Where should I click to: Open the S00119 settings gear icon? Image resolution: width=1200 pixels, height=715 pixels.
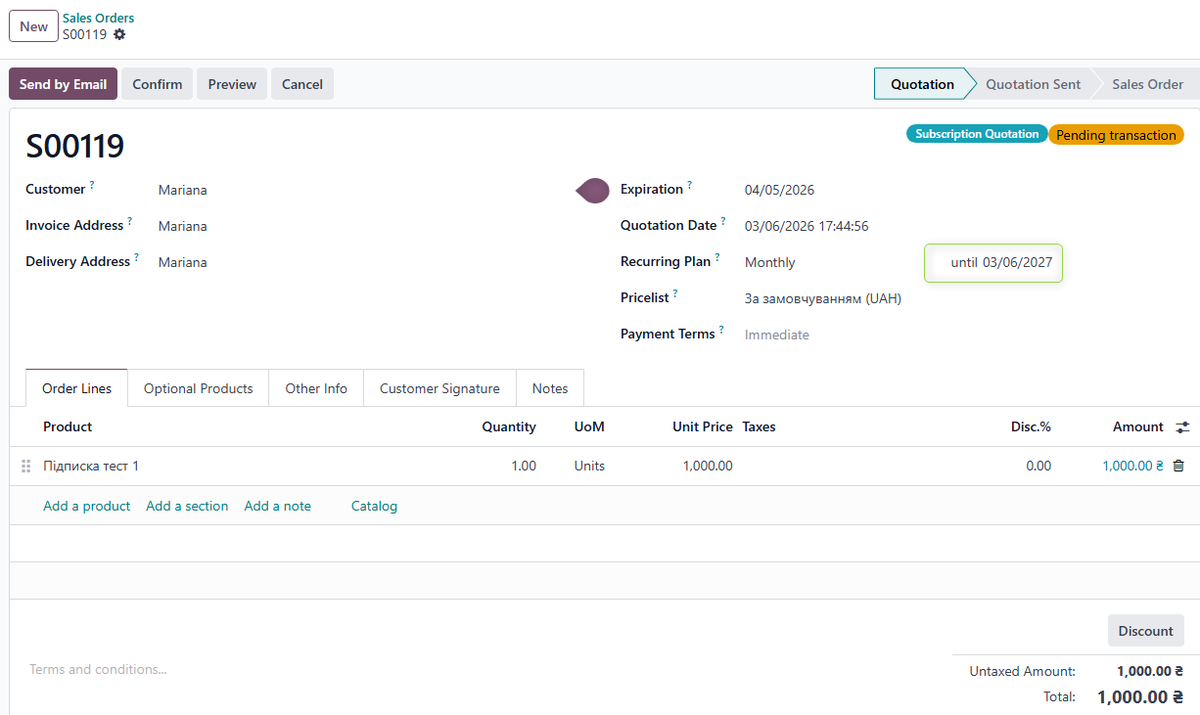coord(118,33)
